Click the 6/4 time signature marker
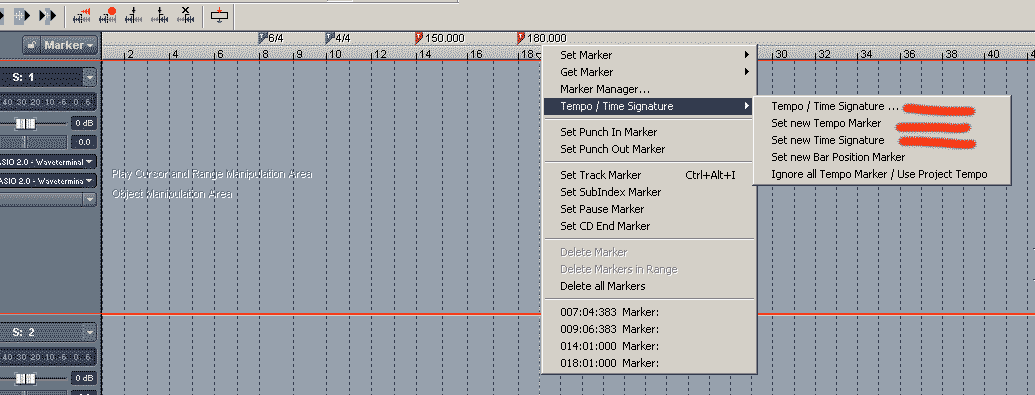The width and height of the screenshot is (1035, 395). point(271,38)
